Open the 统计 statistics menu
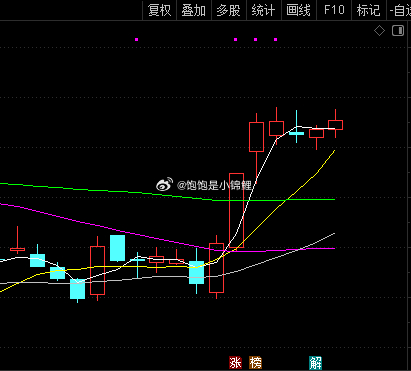 [x=264, y=10]
